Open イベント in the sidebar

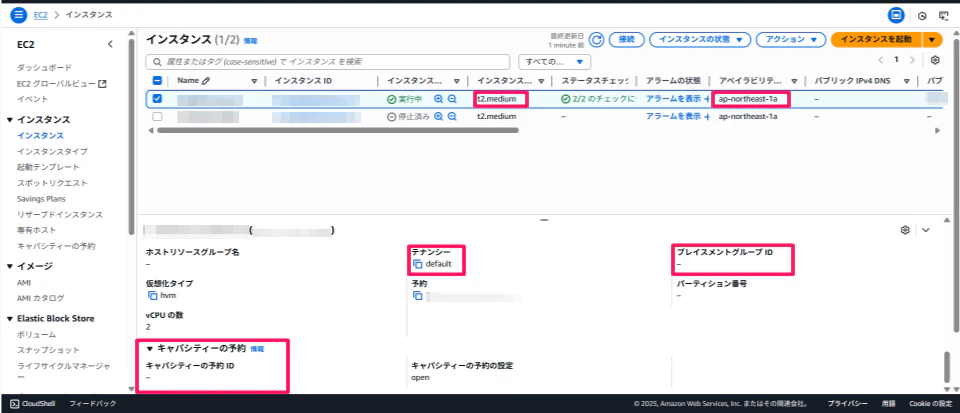32,99
